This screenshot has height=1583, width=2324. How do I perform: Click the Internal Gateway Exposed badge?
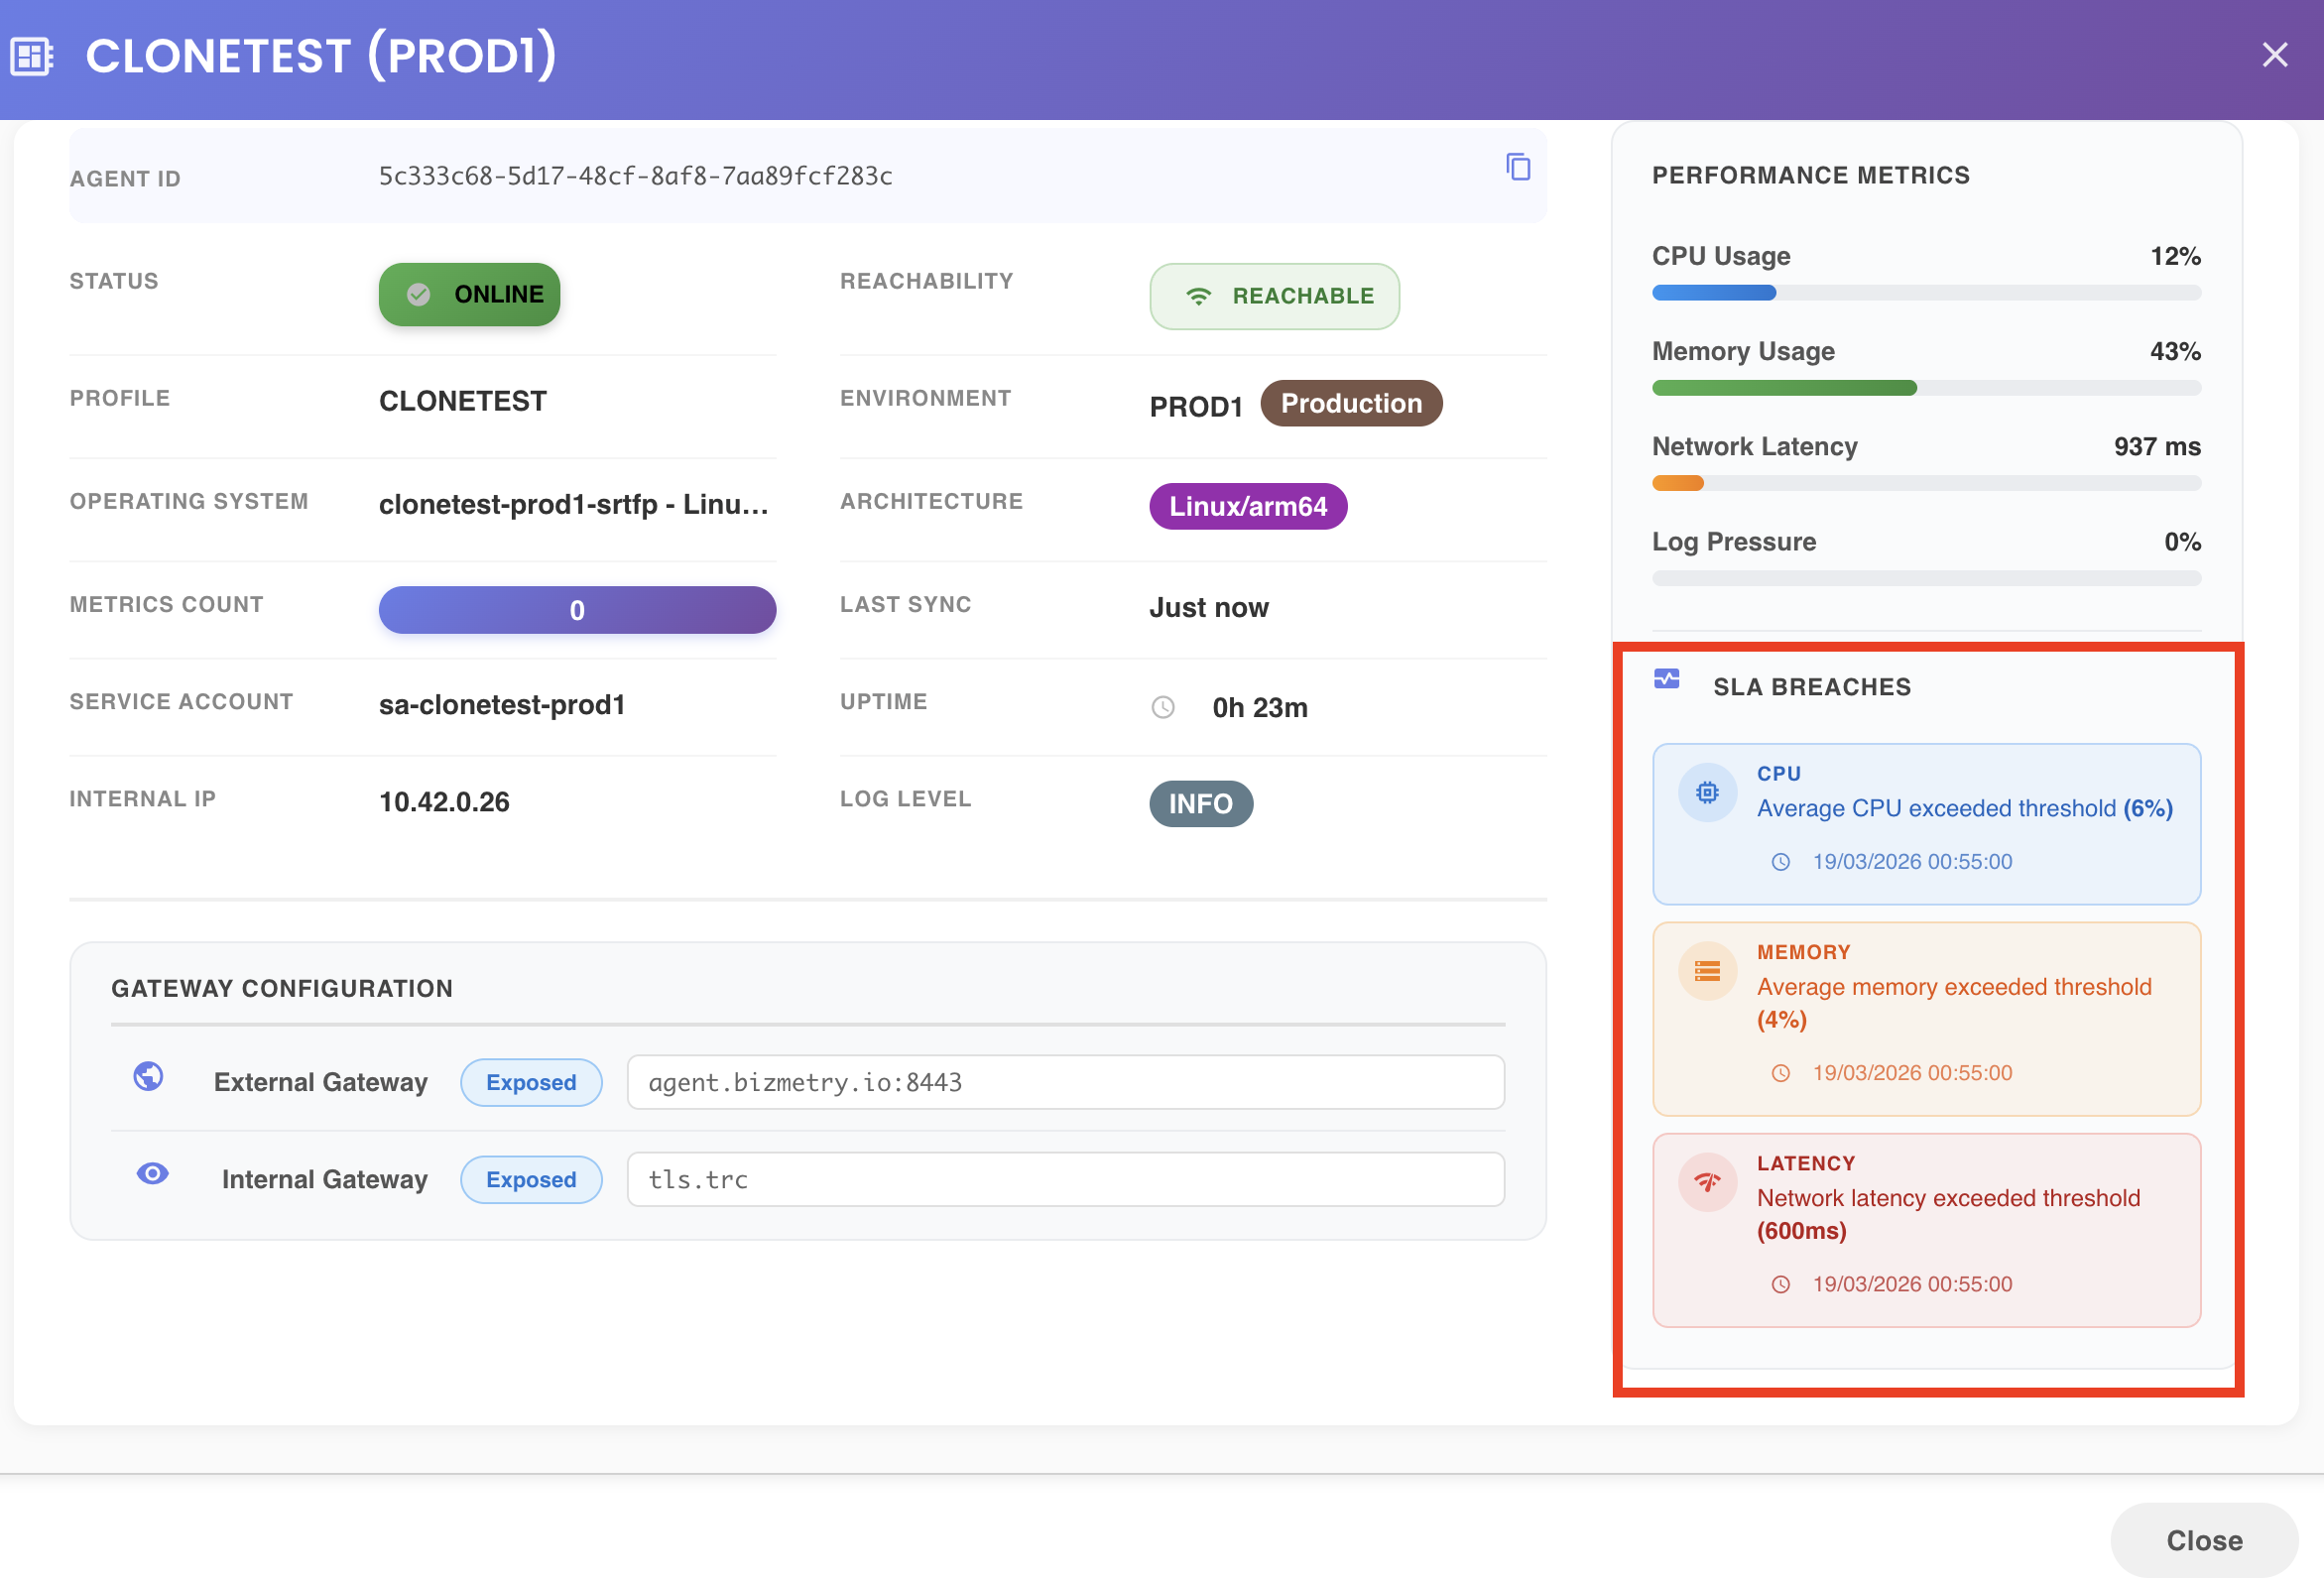(x=531, y=1180)
